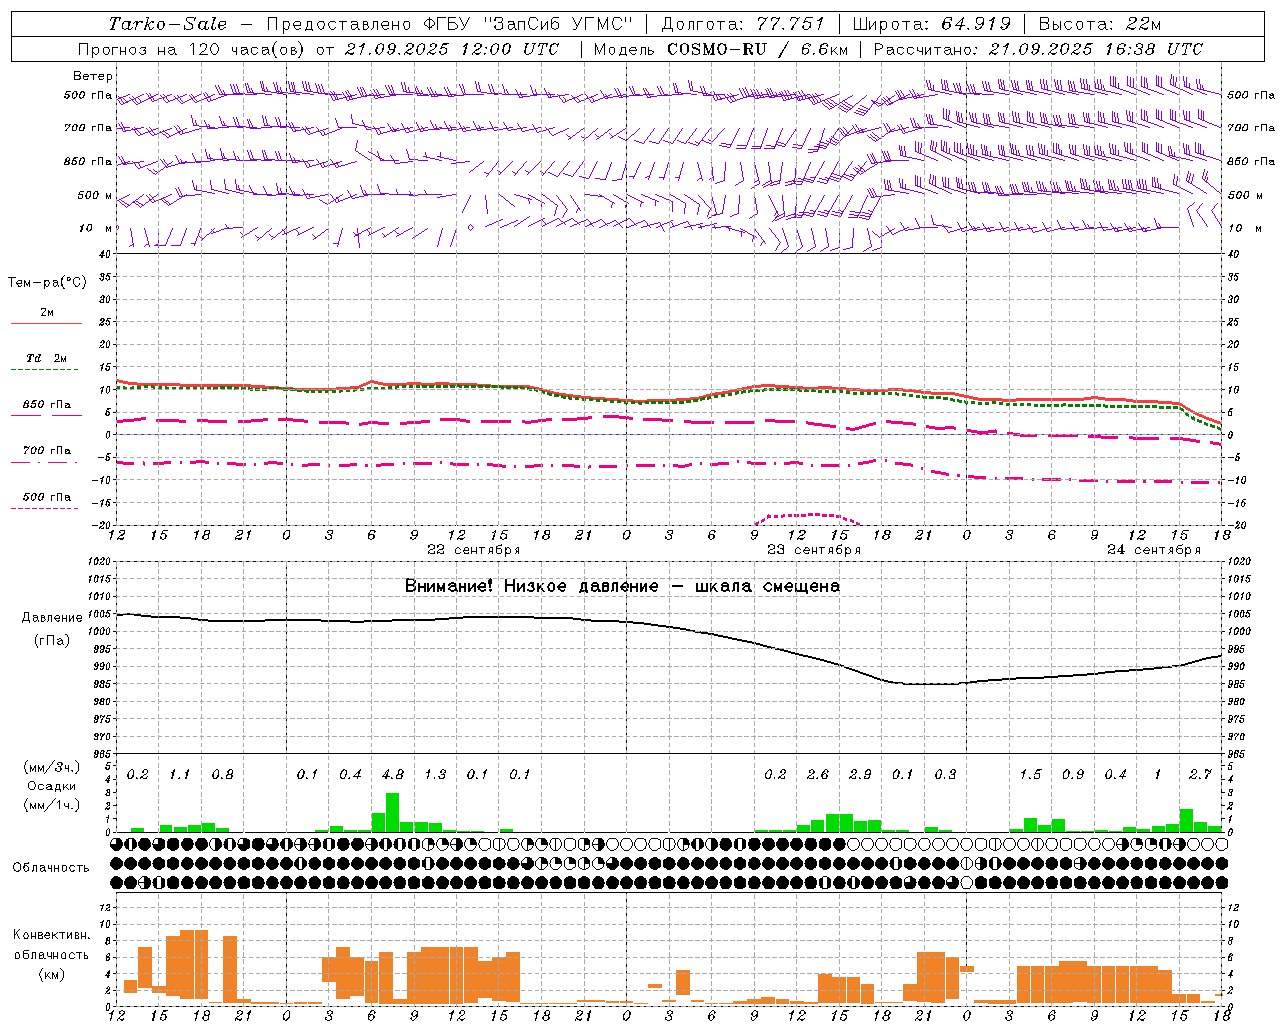
Task: Click the 2.6 precipitation value
Action: coord(818,775)
